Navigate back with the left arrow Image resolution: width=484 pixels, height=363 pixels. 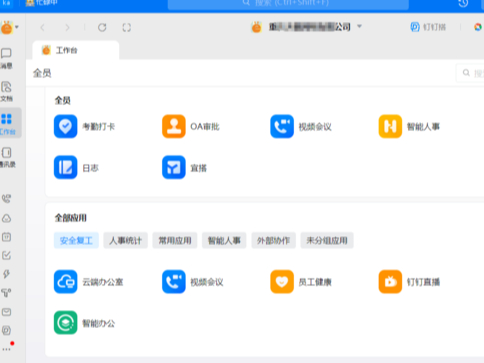pos(42,27)
